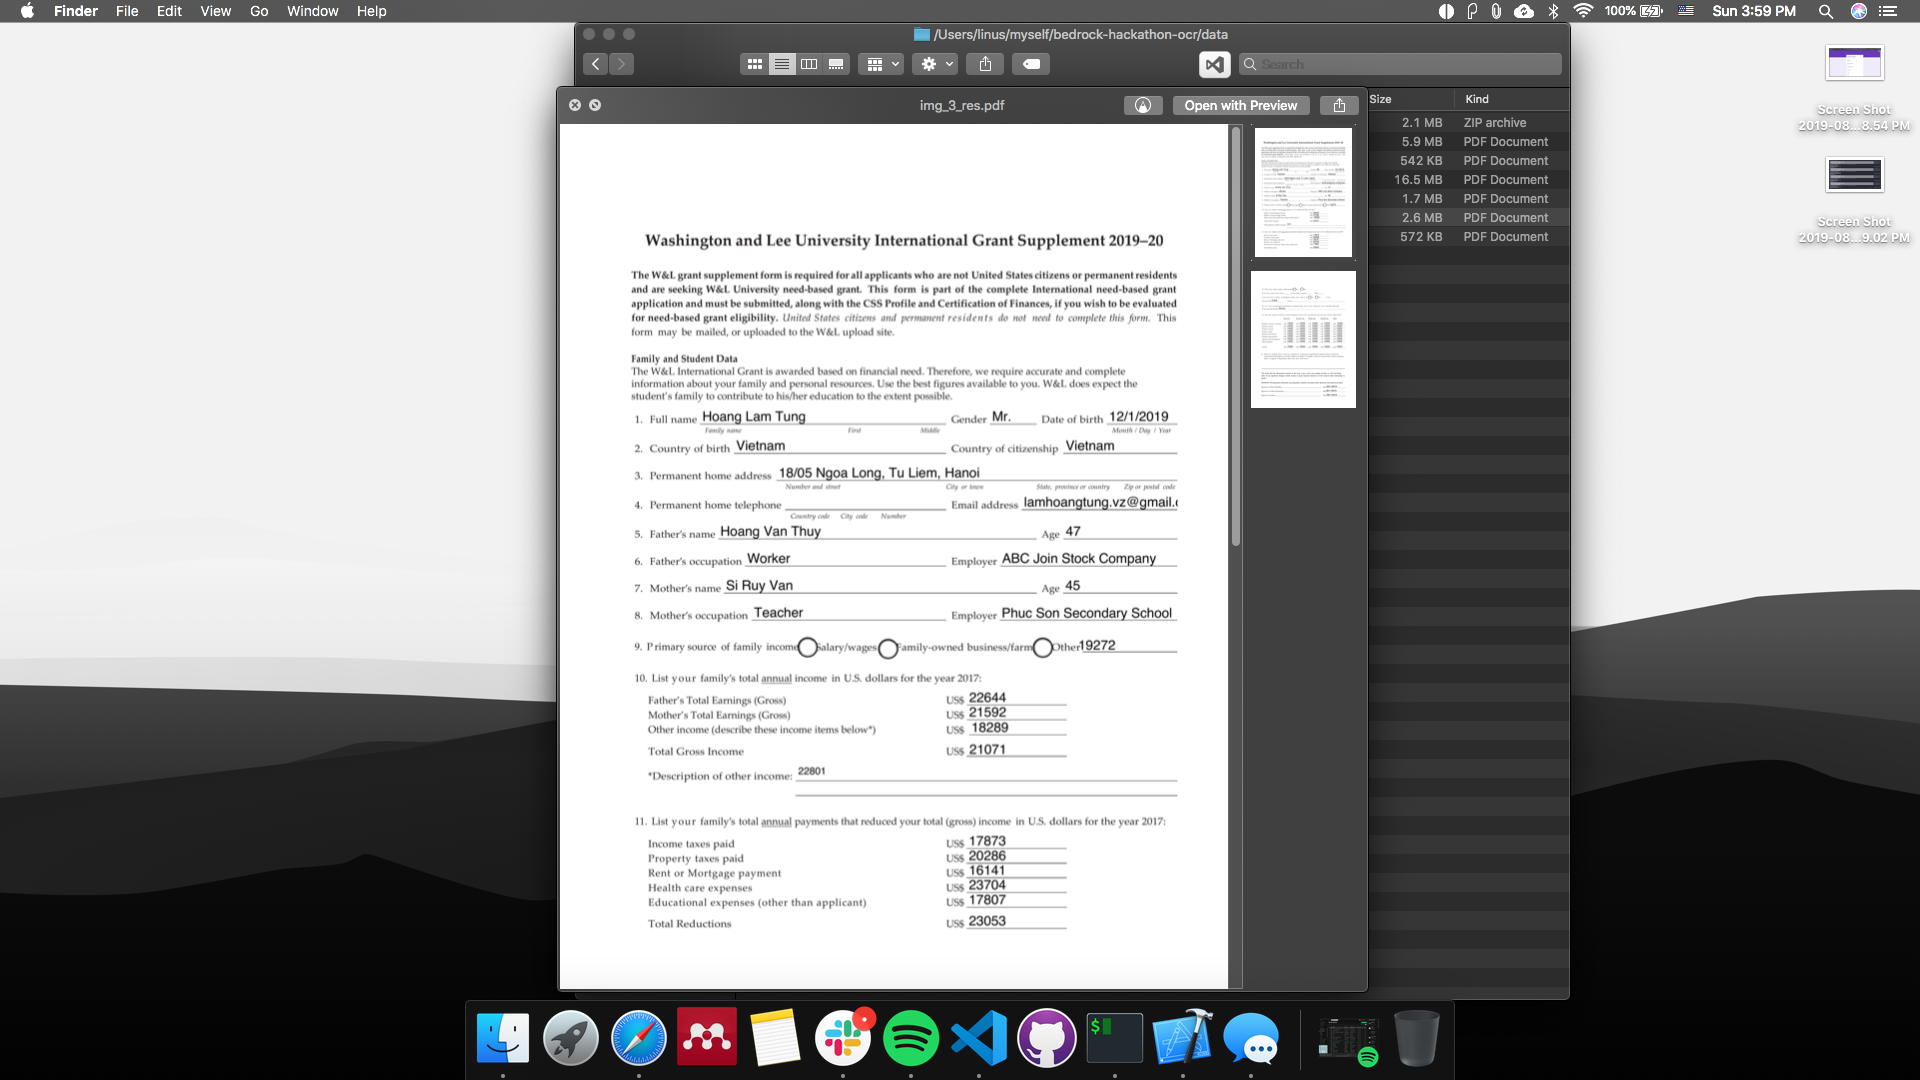The height and width of the screenshot is (1080, 1920).
Task: Select the second page thumbnail
Action: click(1303, 339)
